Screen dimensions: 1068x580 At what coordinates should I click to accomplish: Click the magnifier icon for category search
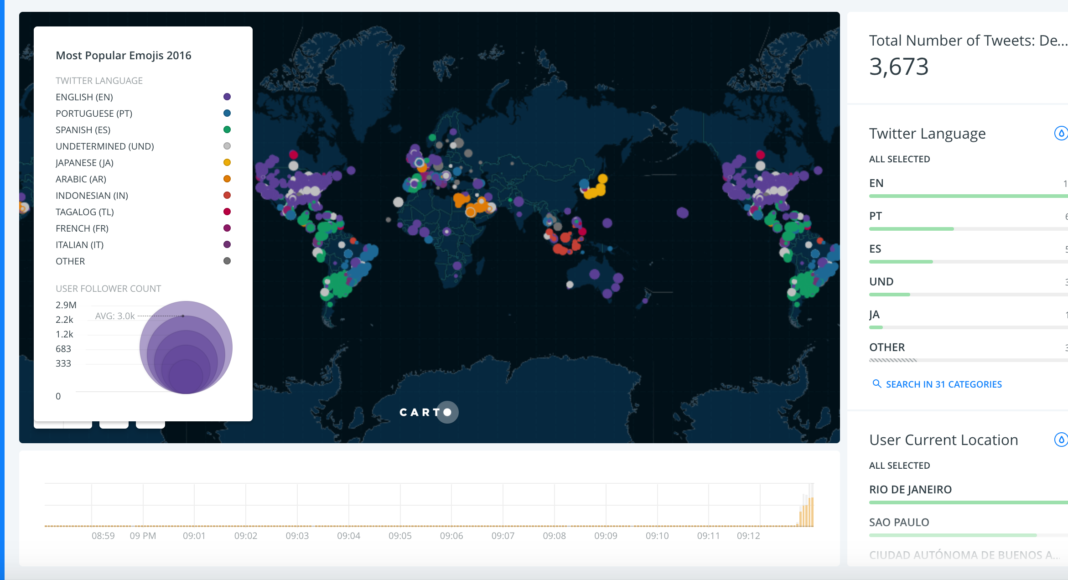coord(877,384)
